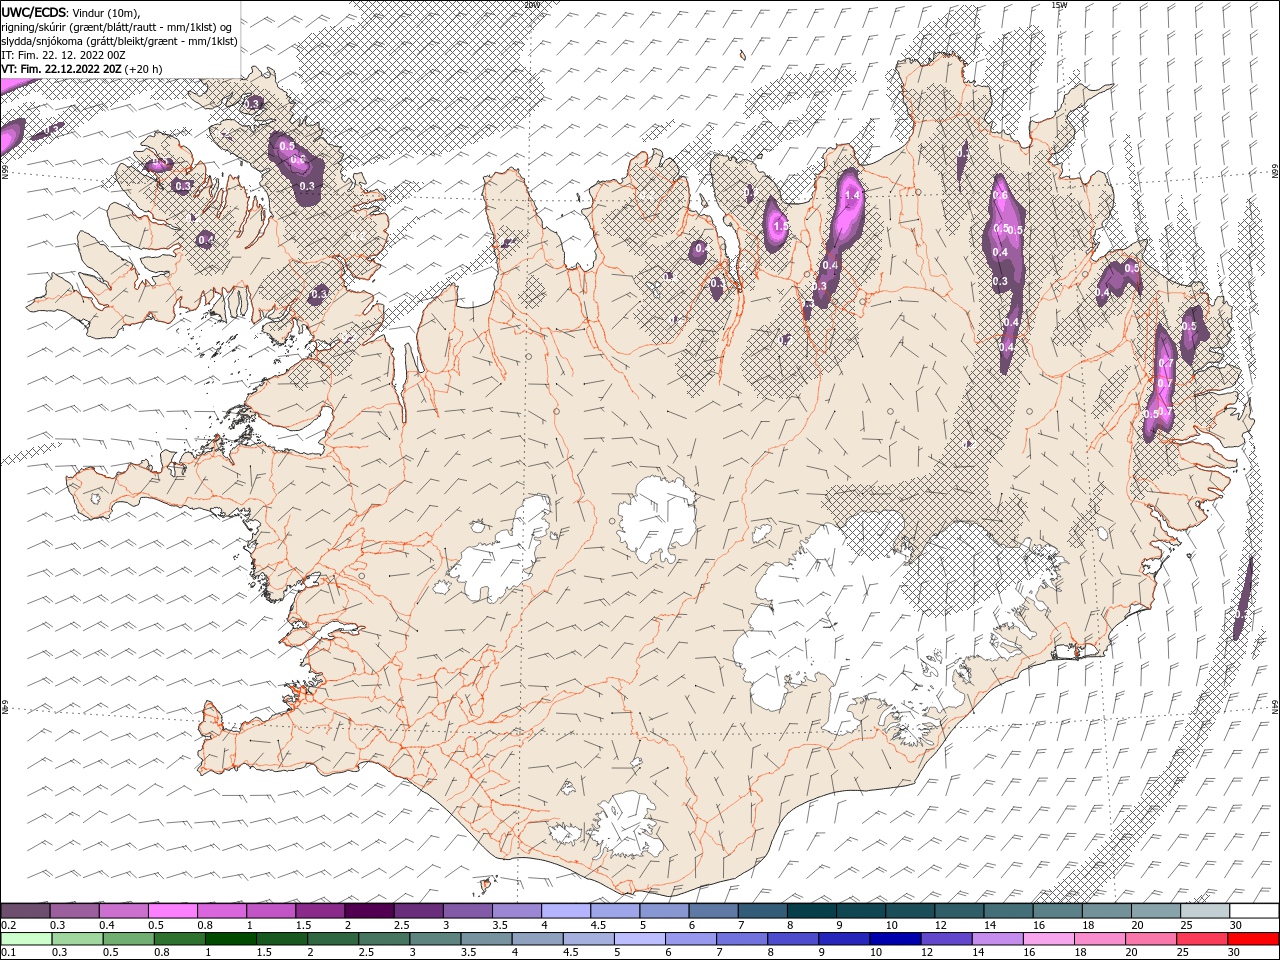
Task: Pick the light violet rain swatch between 14 and 16
Action: coord(996,939)
